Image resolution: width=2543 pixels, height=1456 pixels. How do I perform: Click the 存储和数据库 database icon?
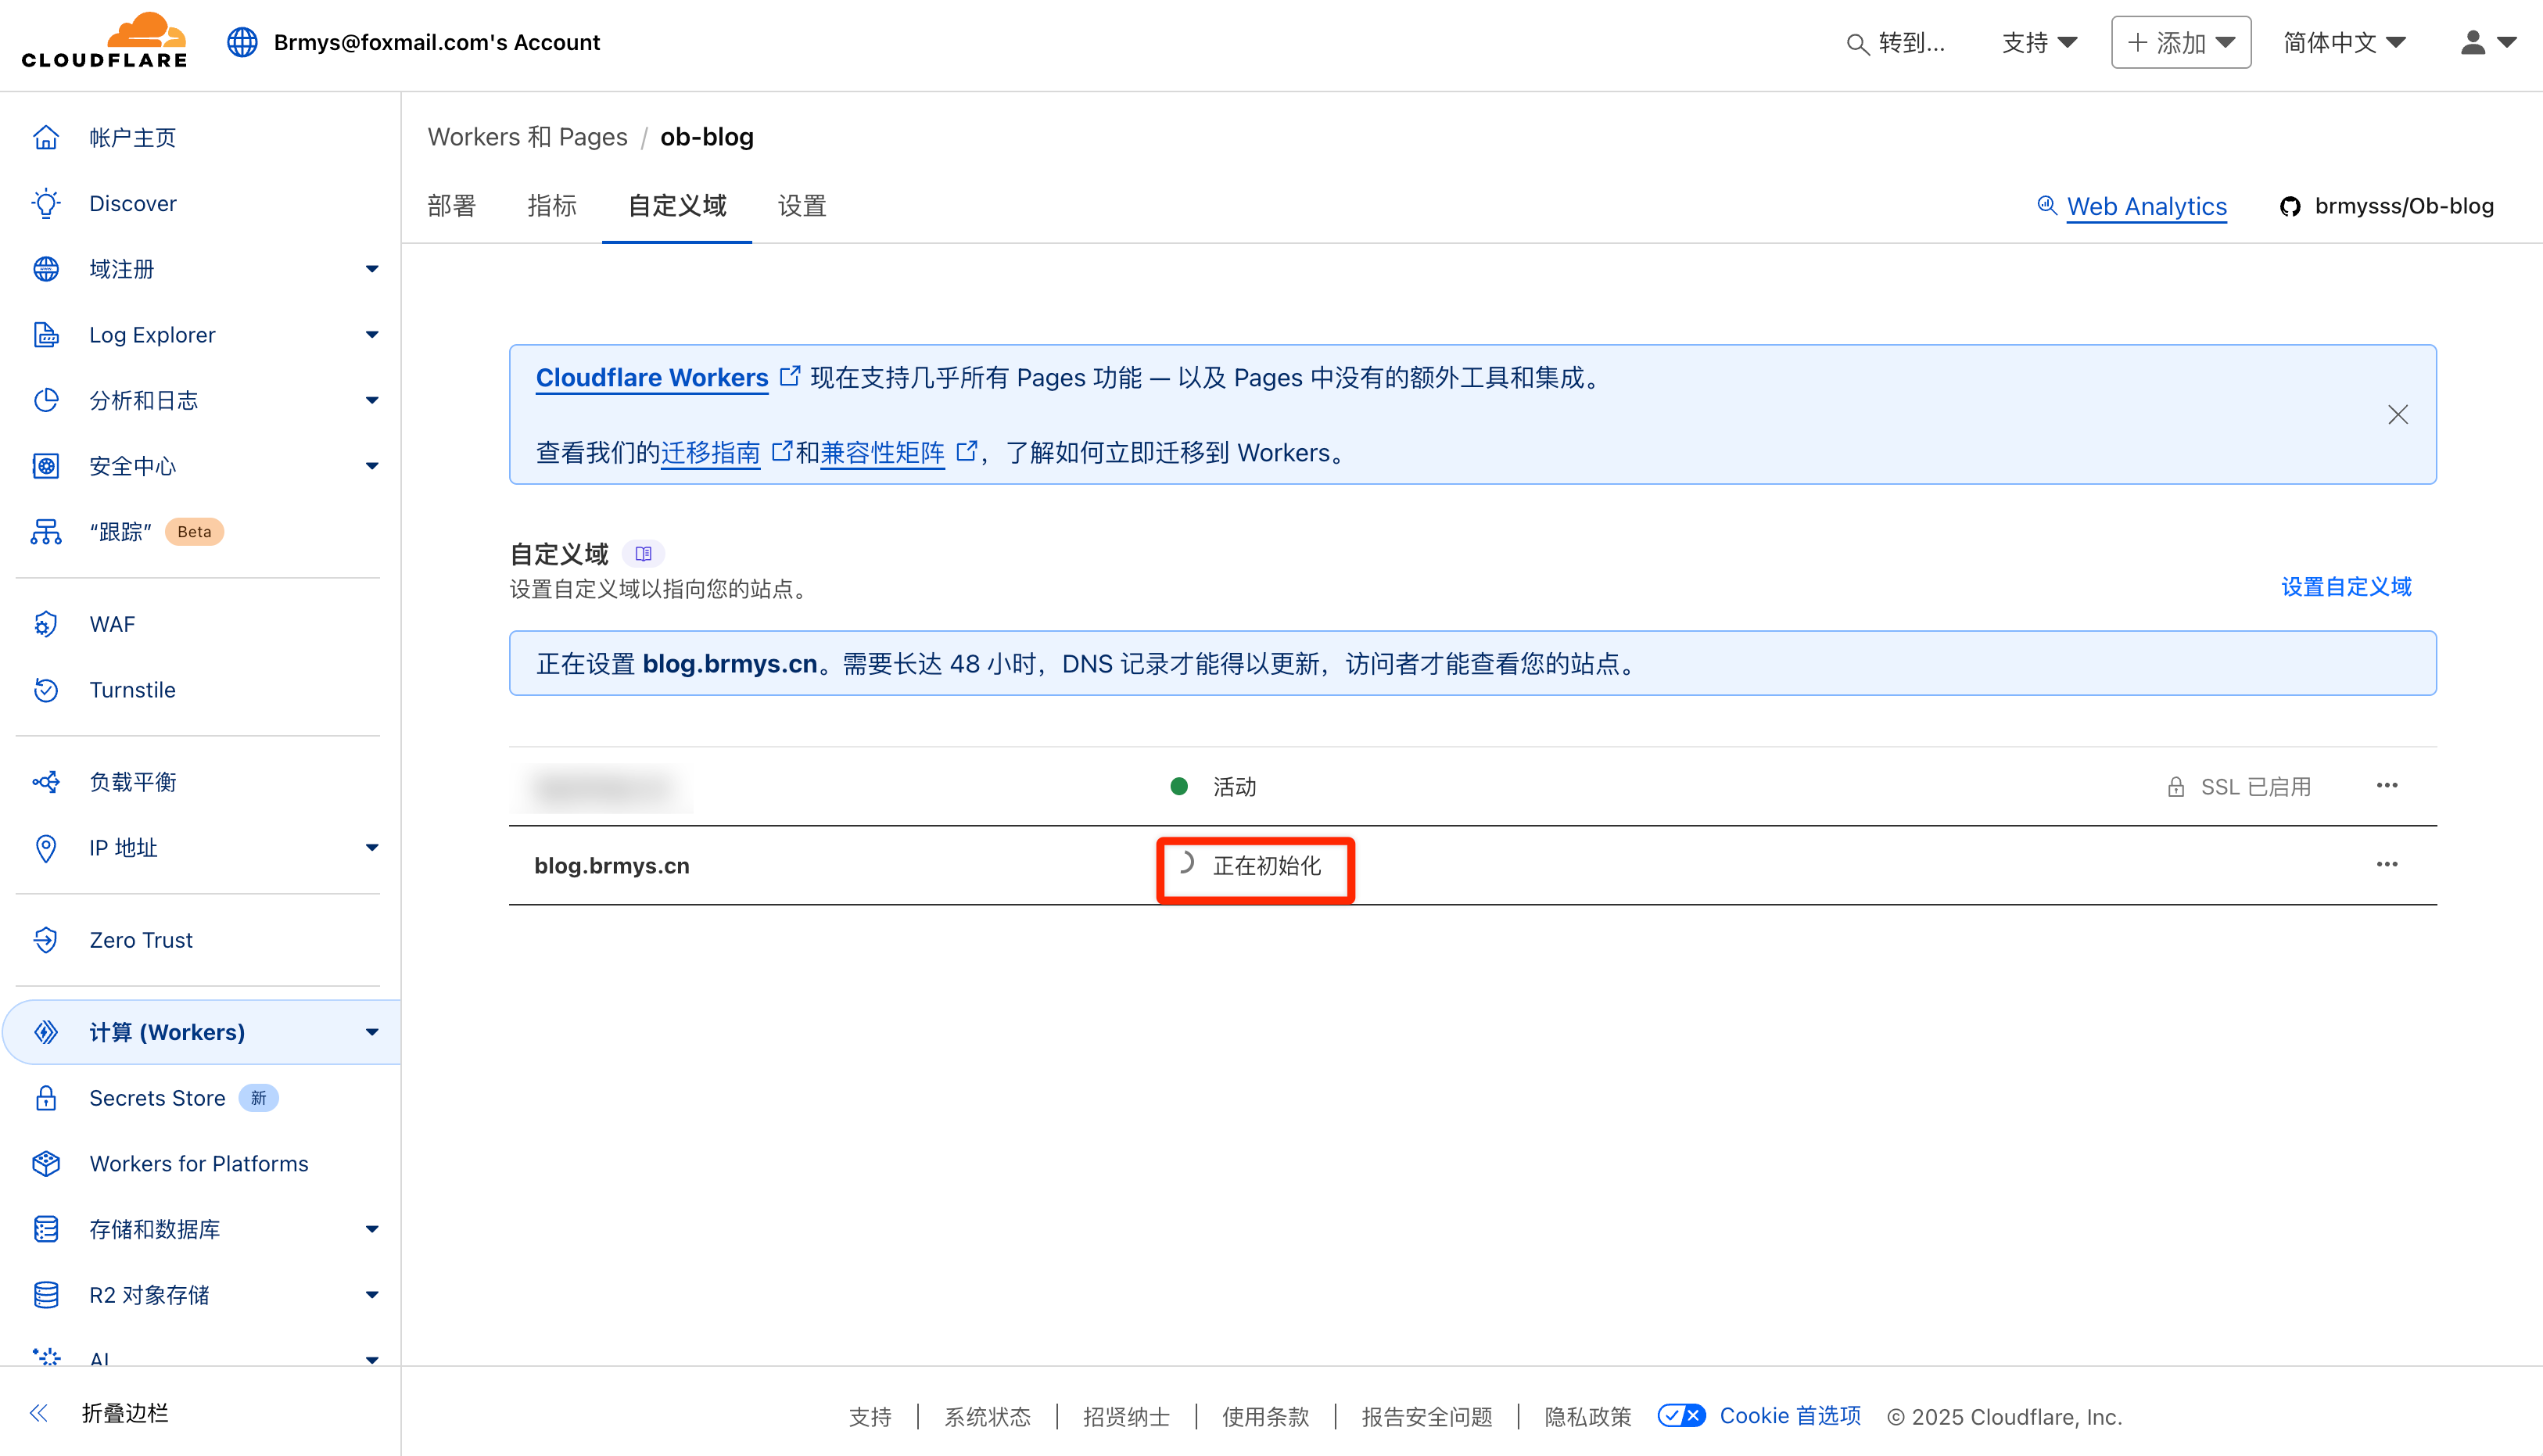46,1229
